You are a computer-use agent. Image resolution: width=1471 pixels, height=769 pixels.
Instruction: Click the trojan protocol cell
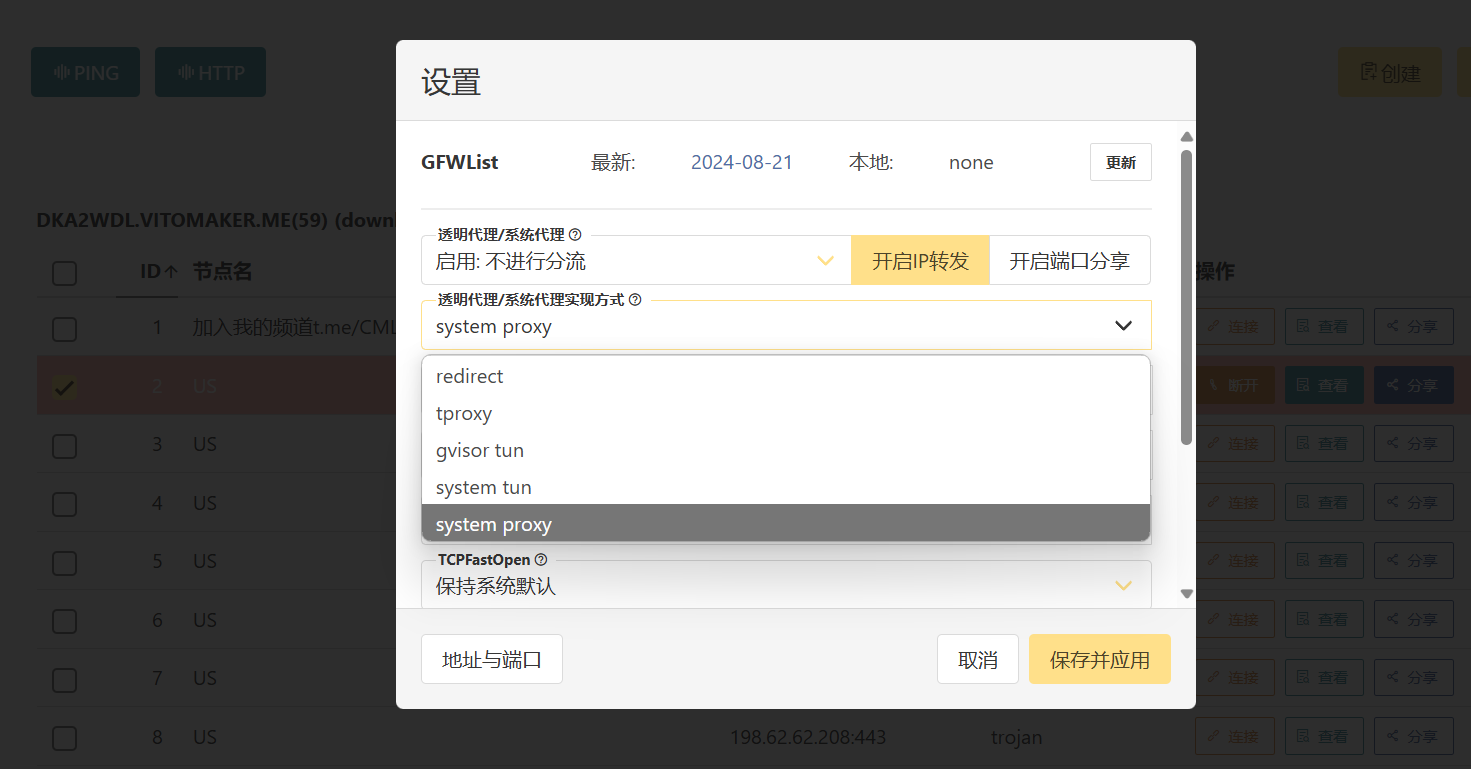tap(1016, 738)
